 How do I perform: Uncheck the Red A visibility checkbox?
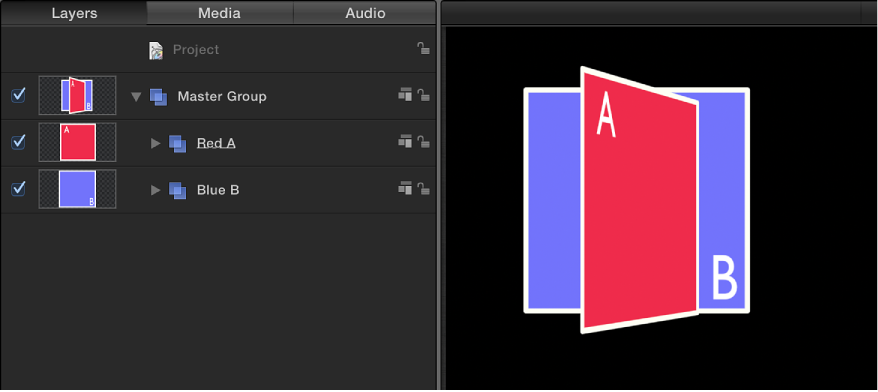[18, 142]
